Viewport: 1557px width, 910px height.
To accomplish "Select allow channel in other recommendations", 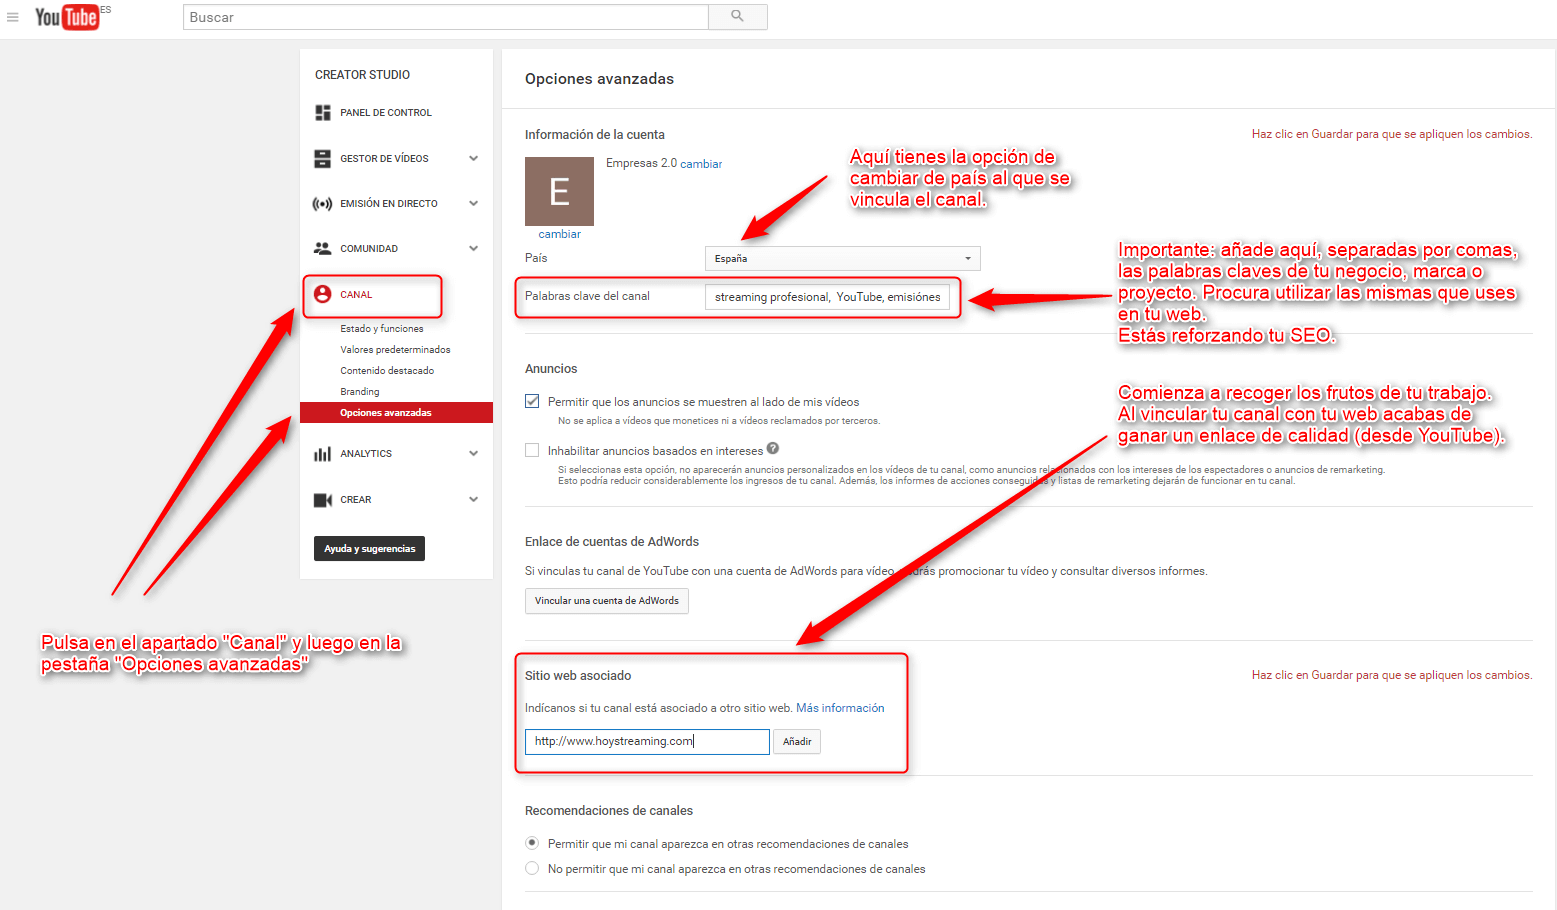I will tap(532, 843).
